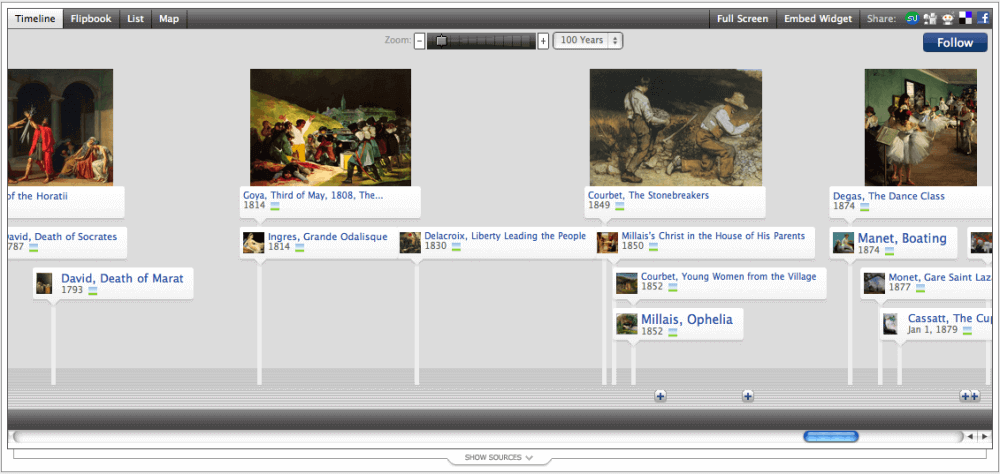Screen dimensions: 1000x474
Task: Open the Embed Widget option
Action: (x=818, y=19)
